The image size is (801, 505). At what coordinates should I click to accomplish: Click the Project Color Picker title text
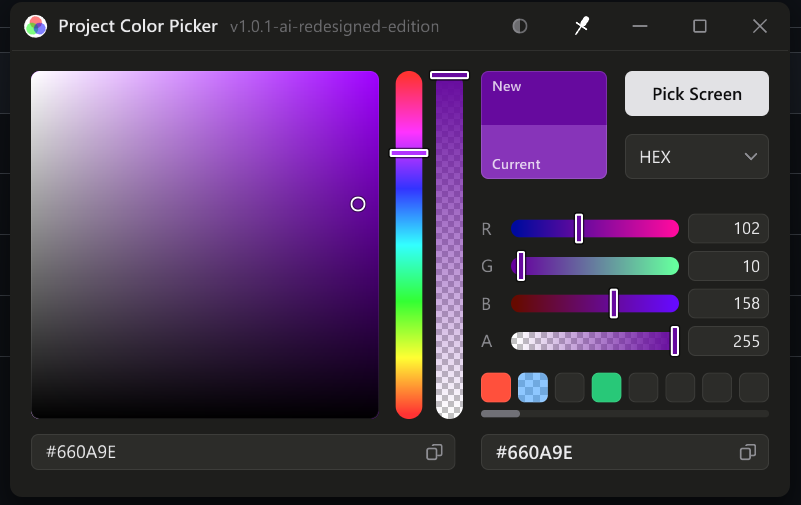coord(138,27)
